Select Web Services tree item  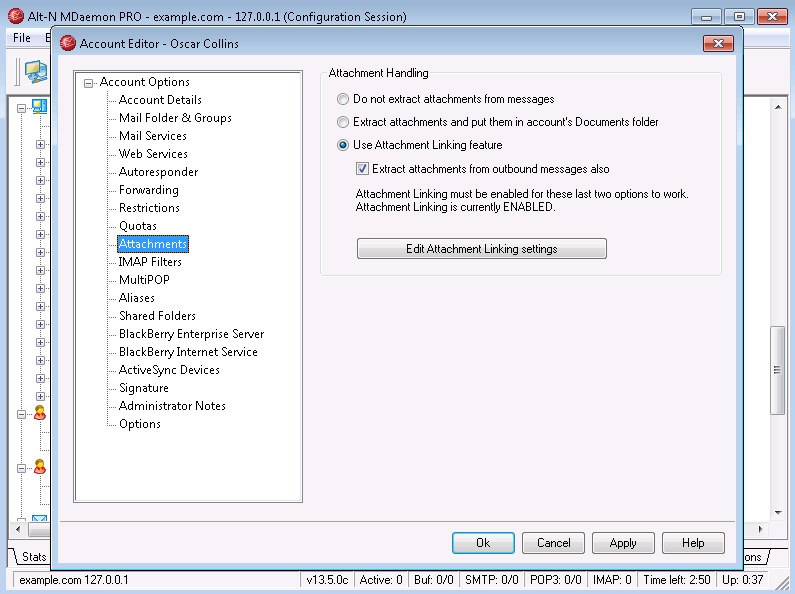pos(153,154)
